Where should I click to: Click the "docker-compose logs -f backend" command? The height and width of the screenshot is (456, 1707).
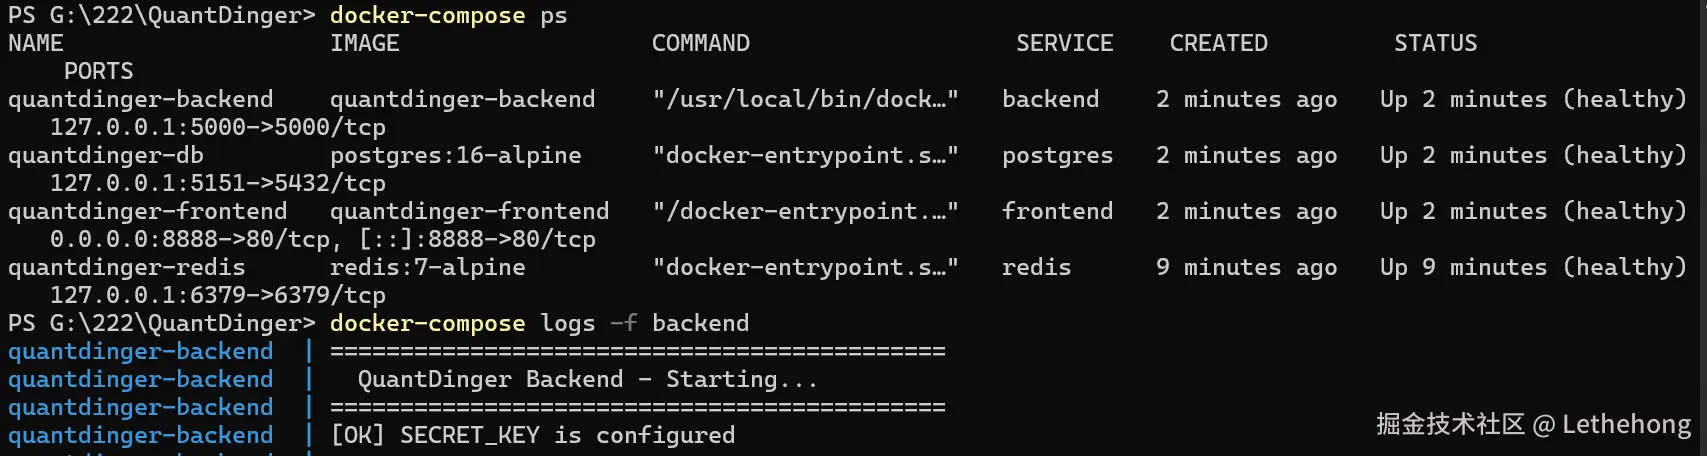pos(539,323)
